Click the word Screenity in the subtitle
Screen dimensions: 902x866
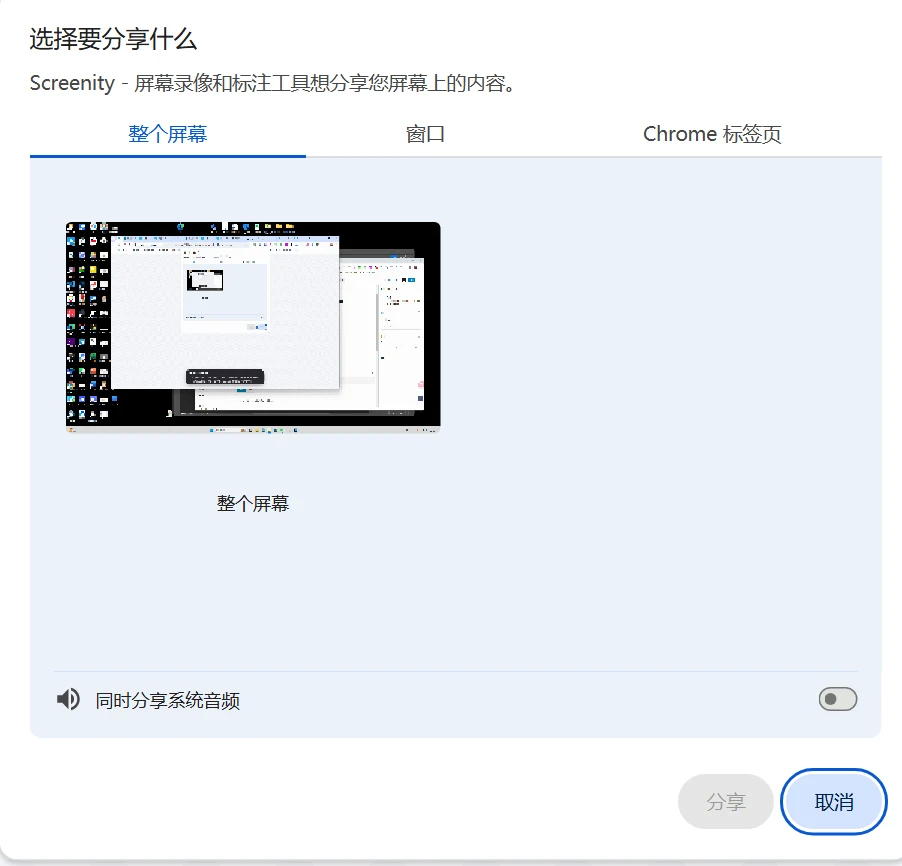click(72, 83)
